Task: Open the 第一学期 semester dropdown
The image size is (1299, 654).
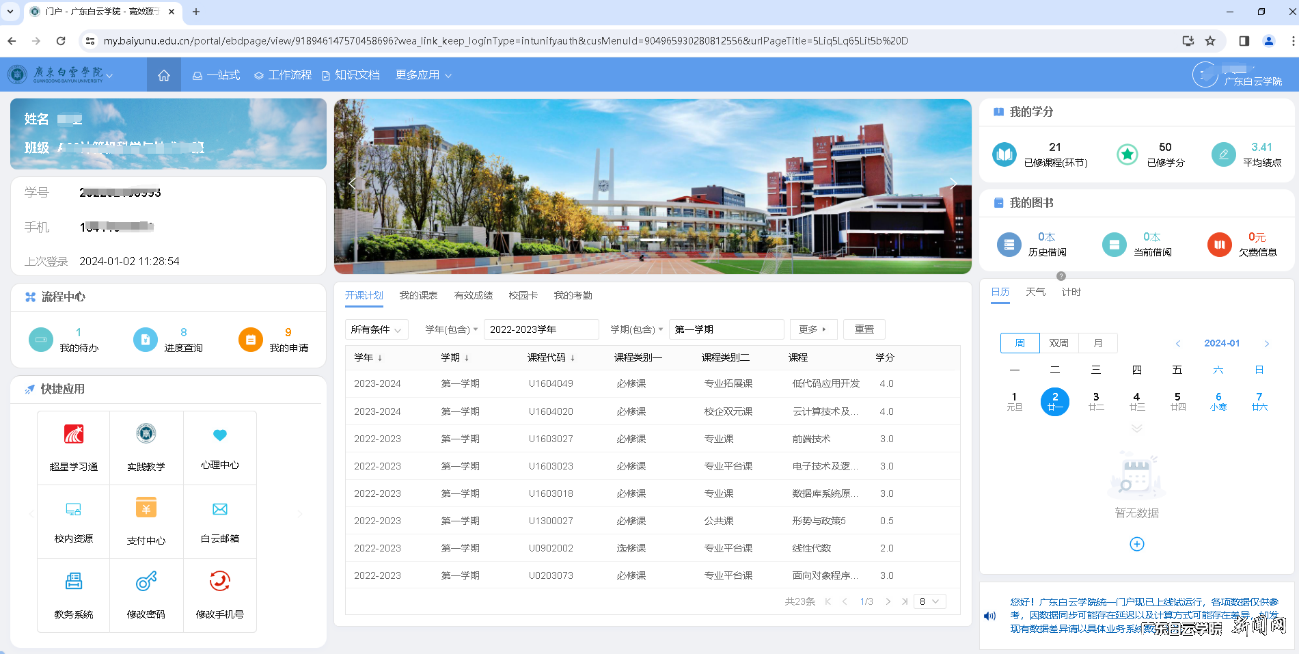Action: click(726, 328)
